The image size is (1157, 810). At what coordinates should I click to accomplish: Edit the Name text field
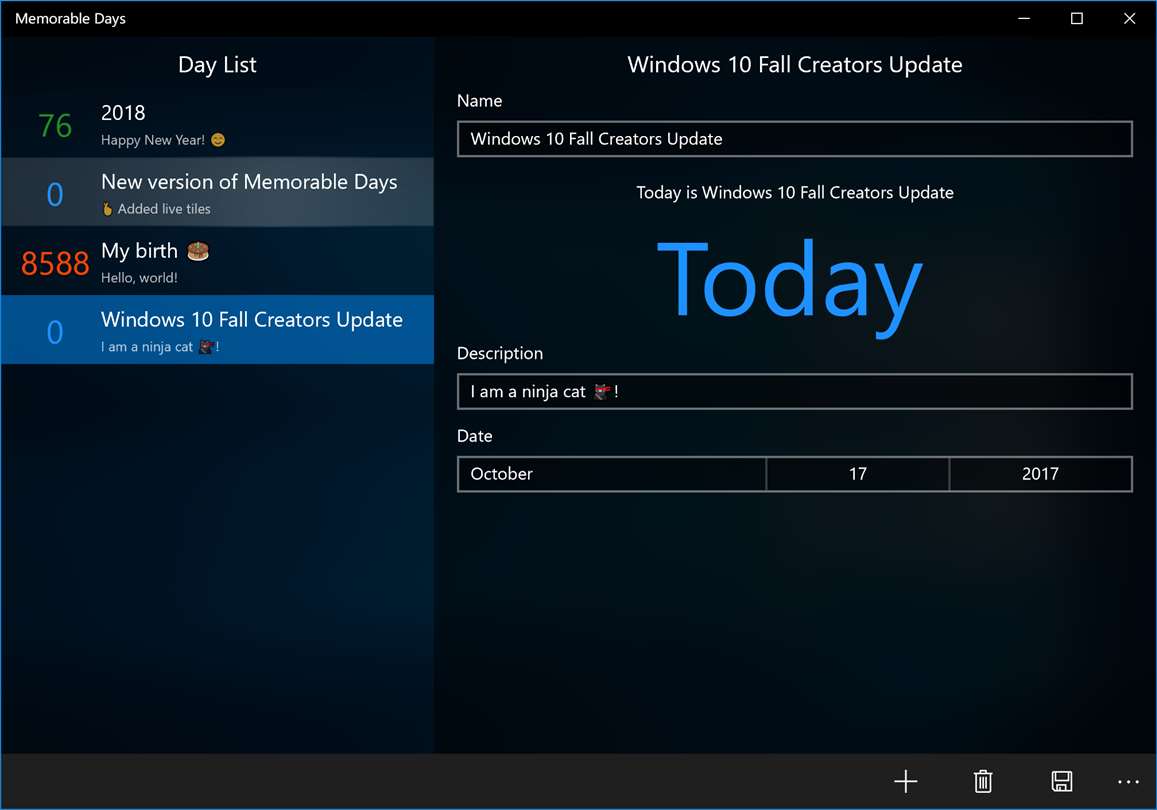(795, 139)
